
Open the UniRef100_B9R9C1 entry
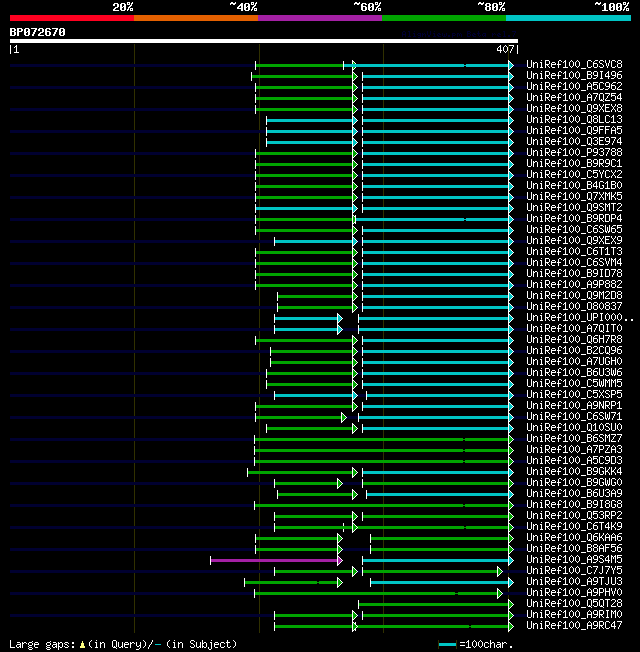pyautogui.click(x=574, y=163)
